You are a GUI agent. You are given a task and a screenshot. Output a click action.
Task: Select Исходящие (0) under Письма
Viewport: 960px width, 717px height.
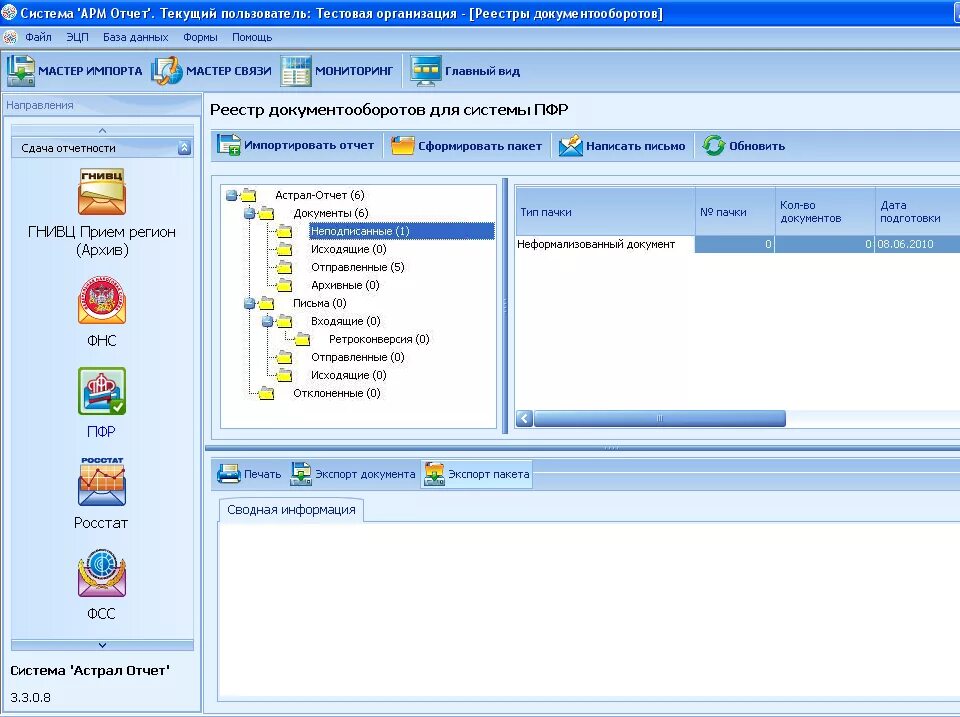click(x=348, y=375)
